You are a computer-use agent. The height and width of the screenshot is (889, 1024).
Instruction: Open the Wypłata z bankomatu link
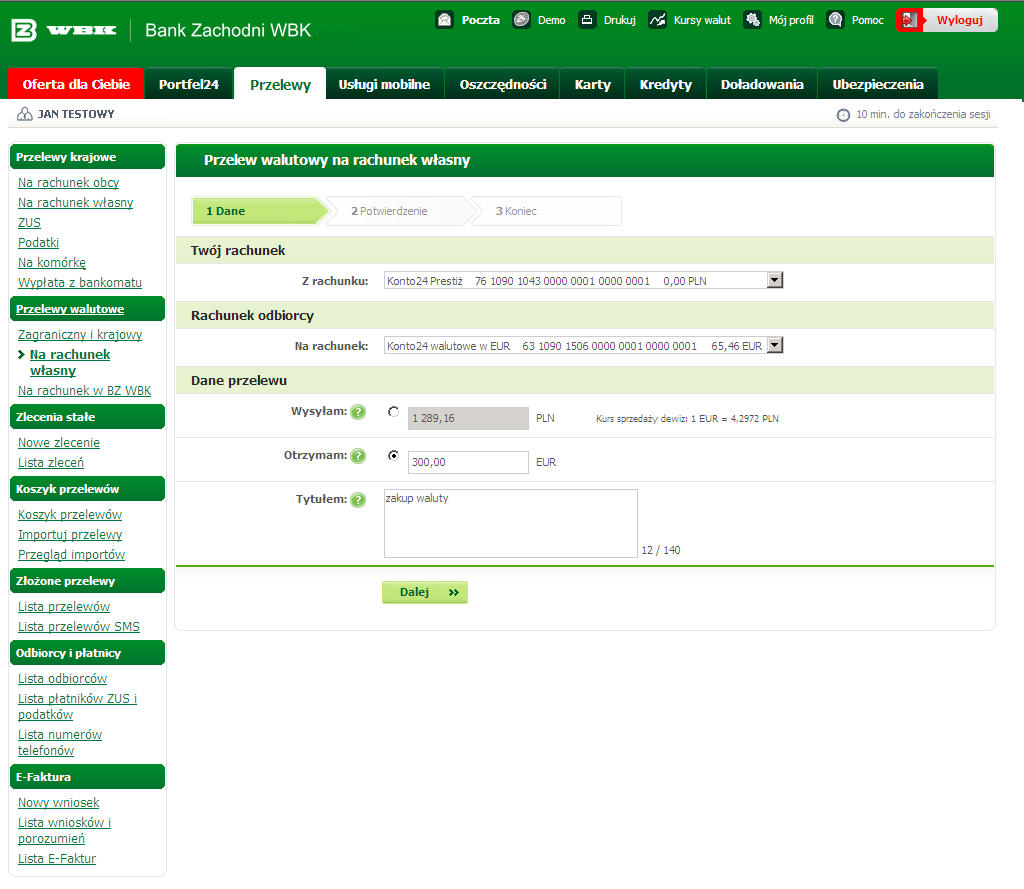pyautogui.click(x=80, y=283)
